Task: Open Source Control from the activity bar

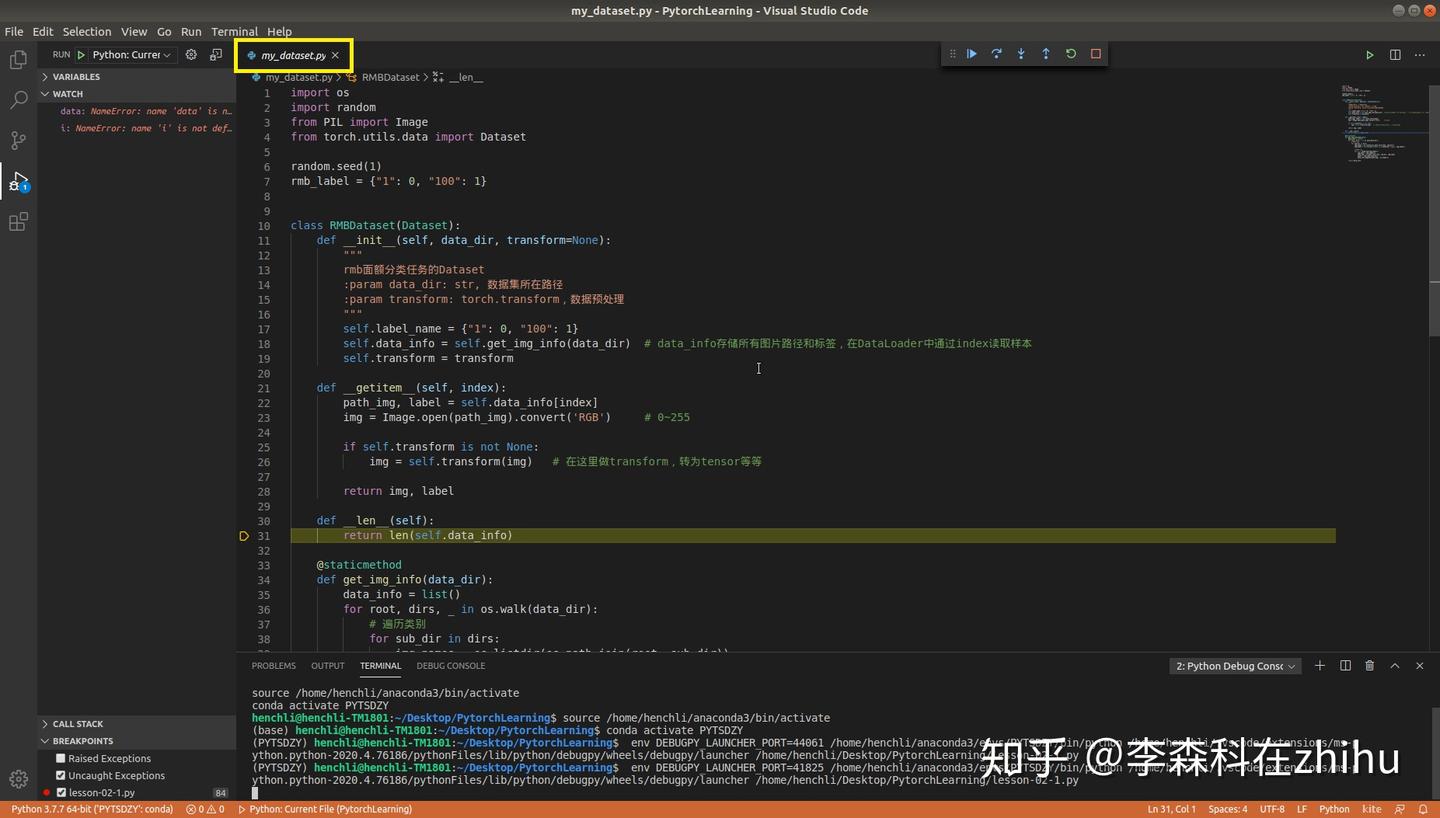Action: 18,141
